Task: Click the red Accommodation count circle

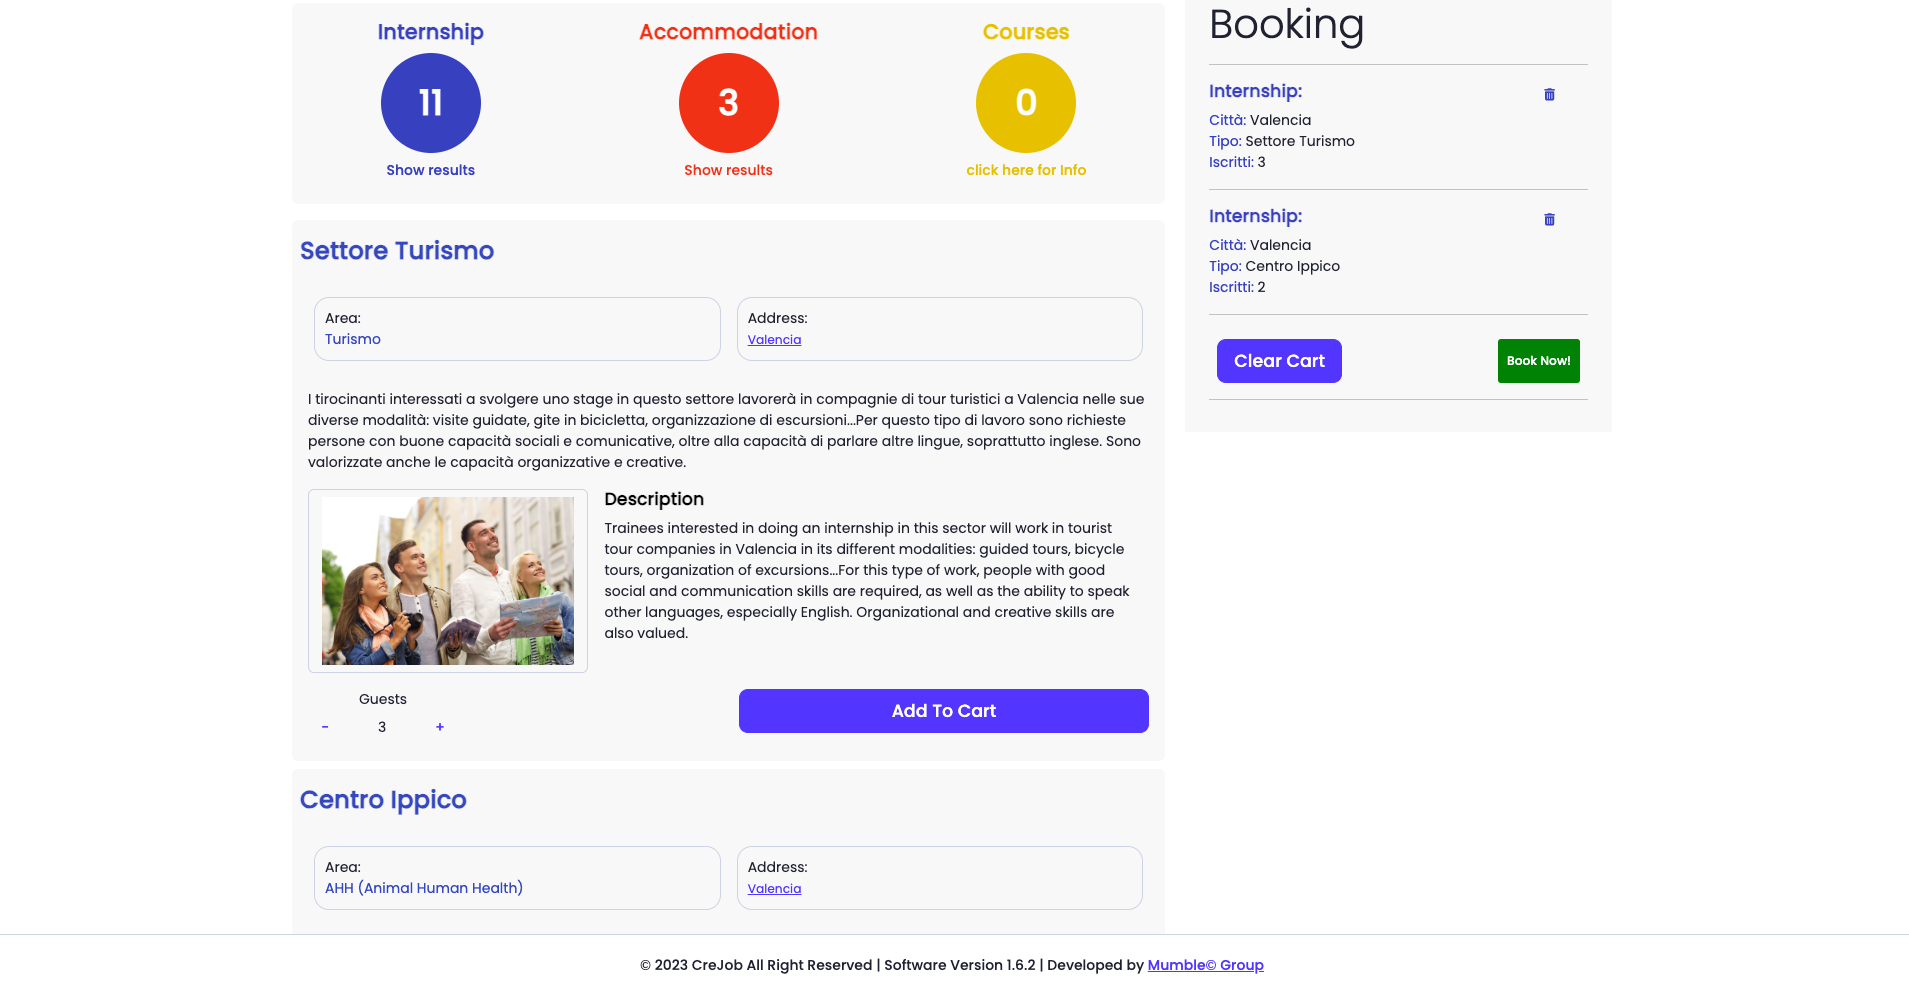Action: (728, 103)
